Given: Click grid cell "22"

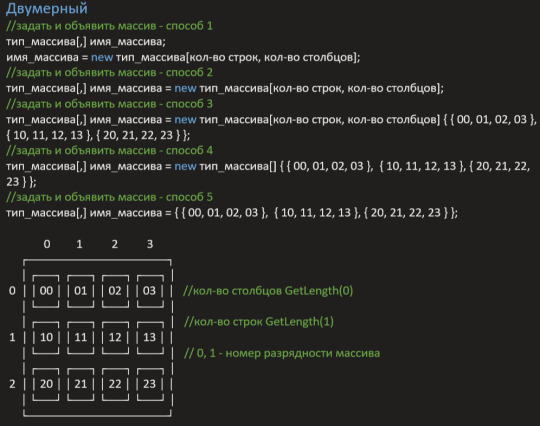Looking at the screenshot, I should (115, 384).
